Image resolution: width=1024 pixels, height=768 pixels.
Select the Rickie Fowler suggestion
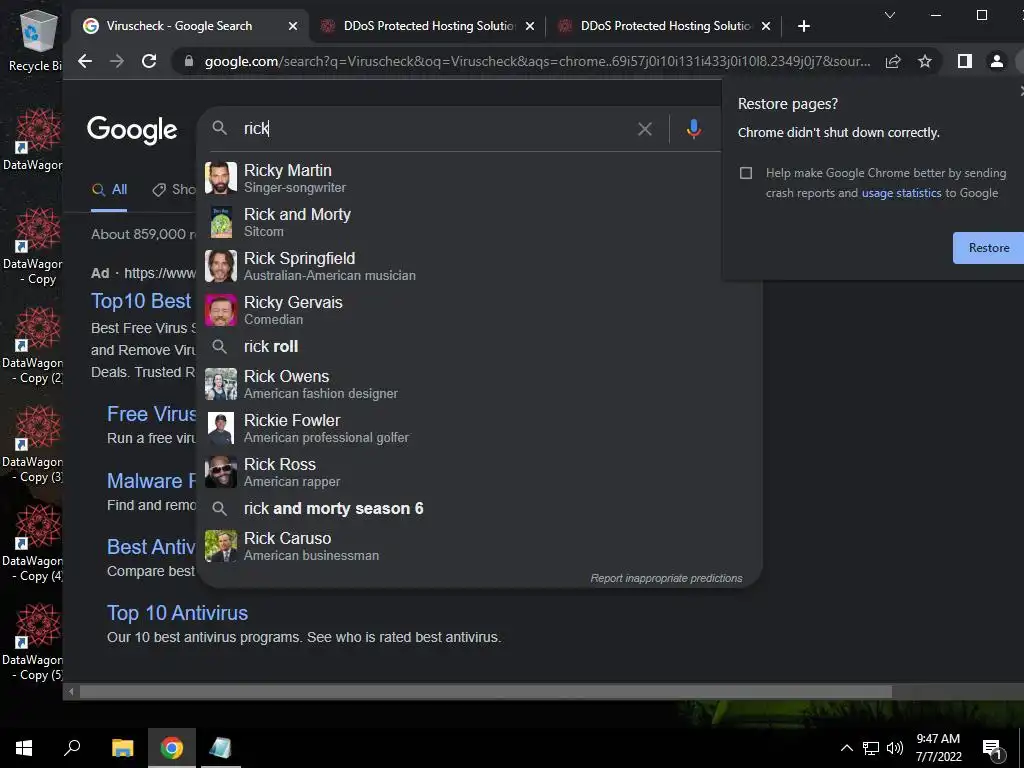479,428
